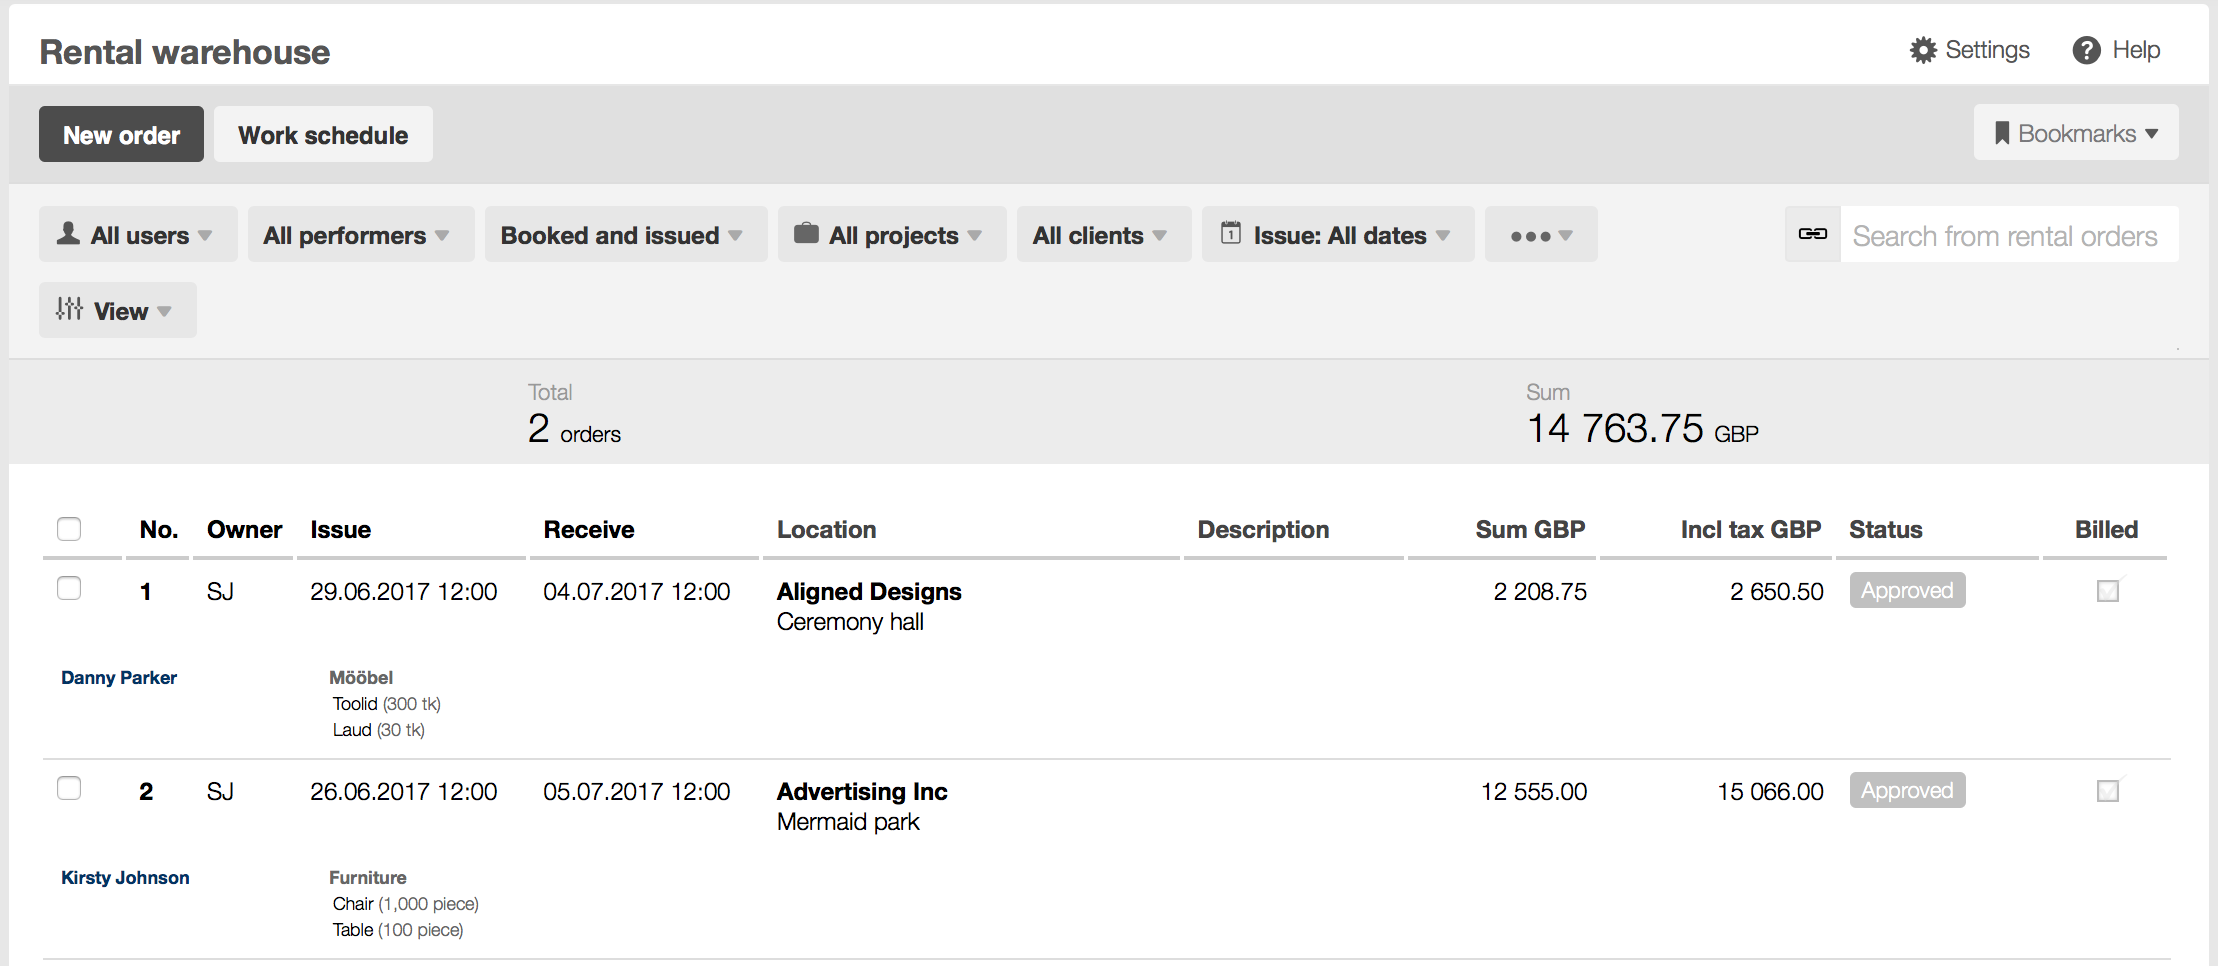Viewport: 2218px width, 966px height.
Task: Open the Bookmarks menu
Action: pyautogui.click(x=2075, y=133)
